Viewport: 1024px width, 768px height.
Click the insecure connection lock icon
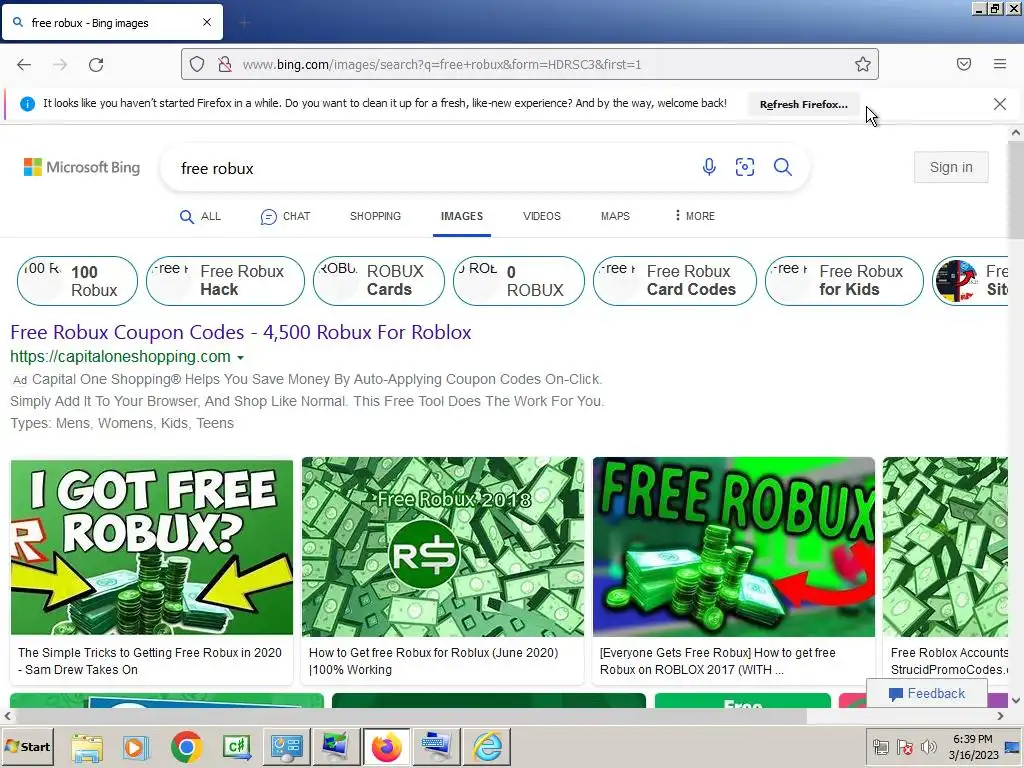(225, 64)
